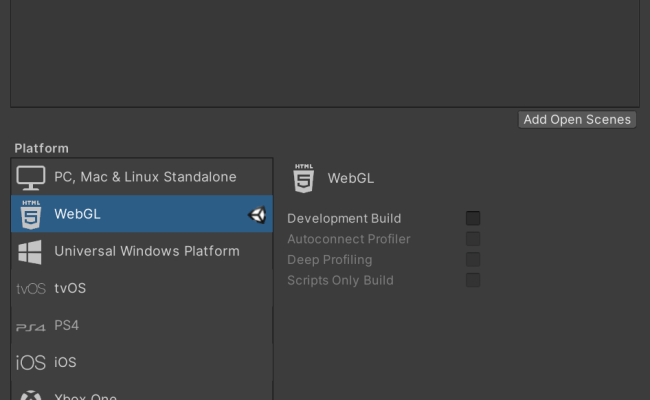
Task: Click the Windows logo for Universal Windows Platform
Action: click(x=30, y=252)
